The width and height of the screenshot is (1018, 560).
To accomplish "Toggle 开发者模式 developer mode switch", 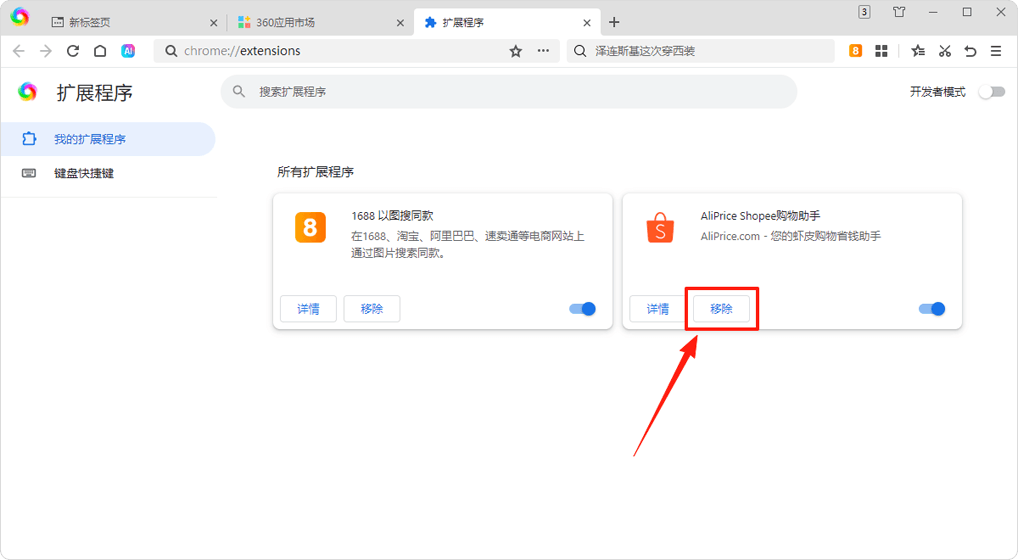I will pos(990,92).
